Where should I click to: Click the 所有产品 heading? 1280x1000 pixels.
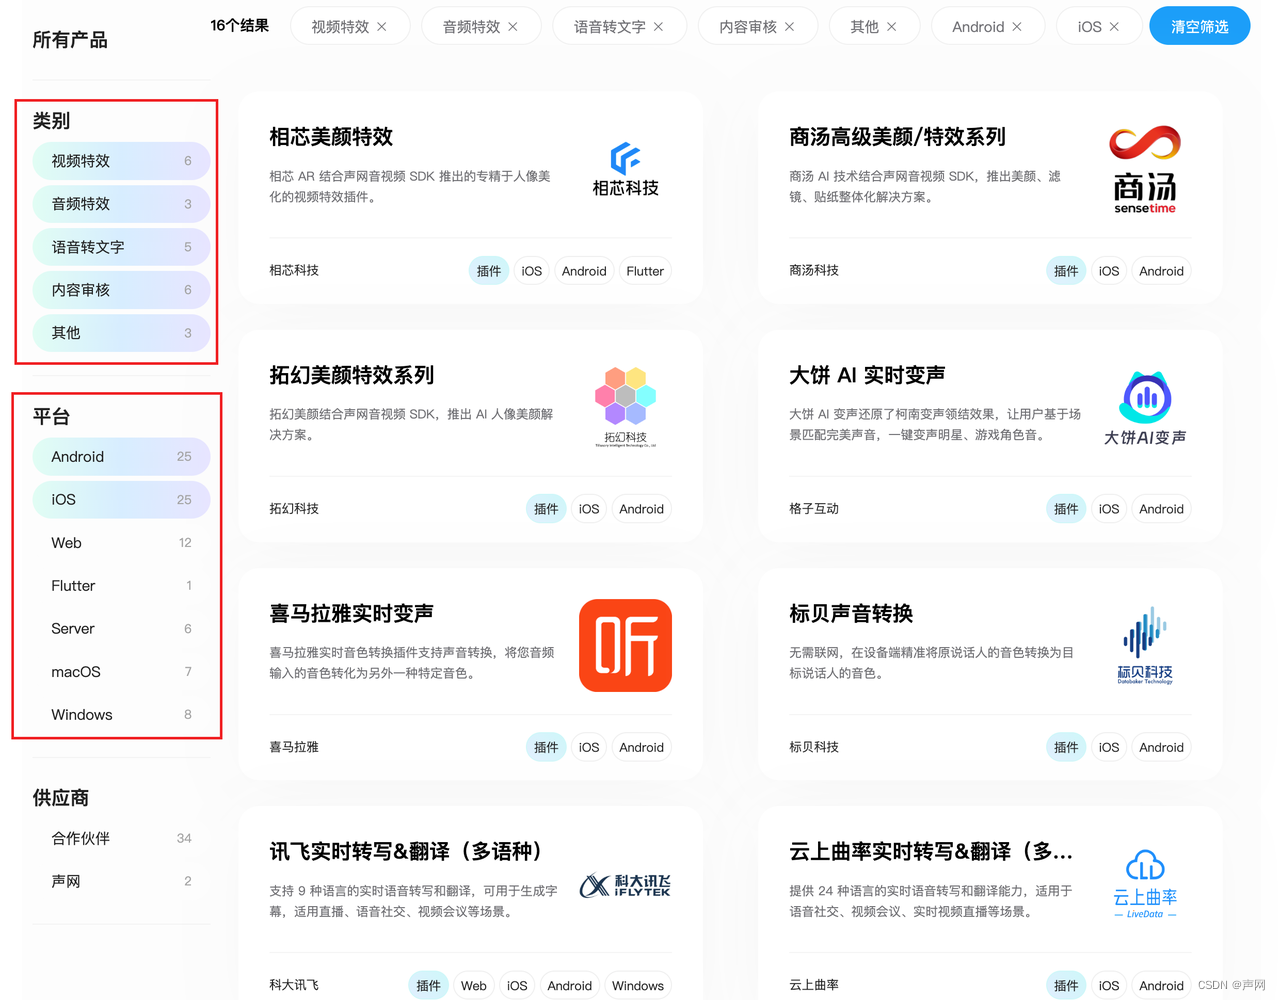pos(70,40)
